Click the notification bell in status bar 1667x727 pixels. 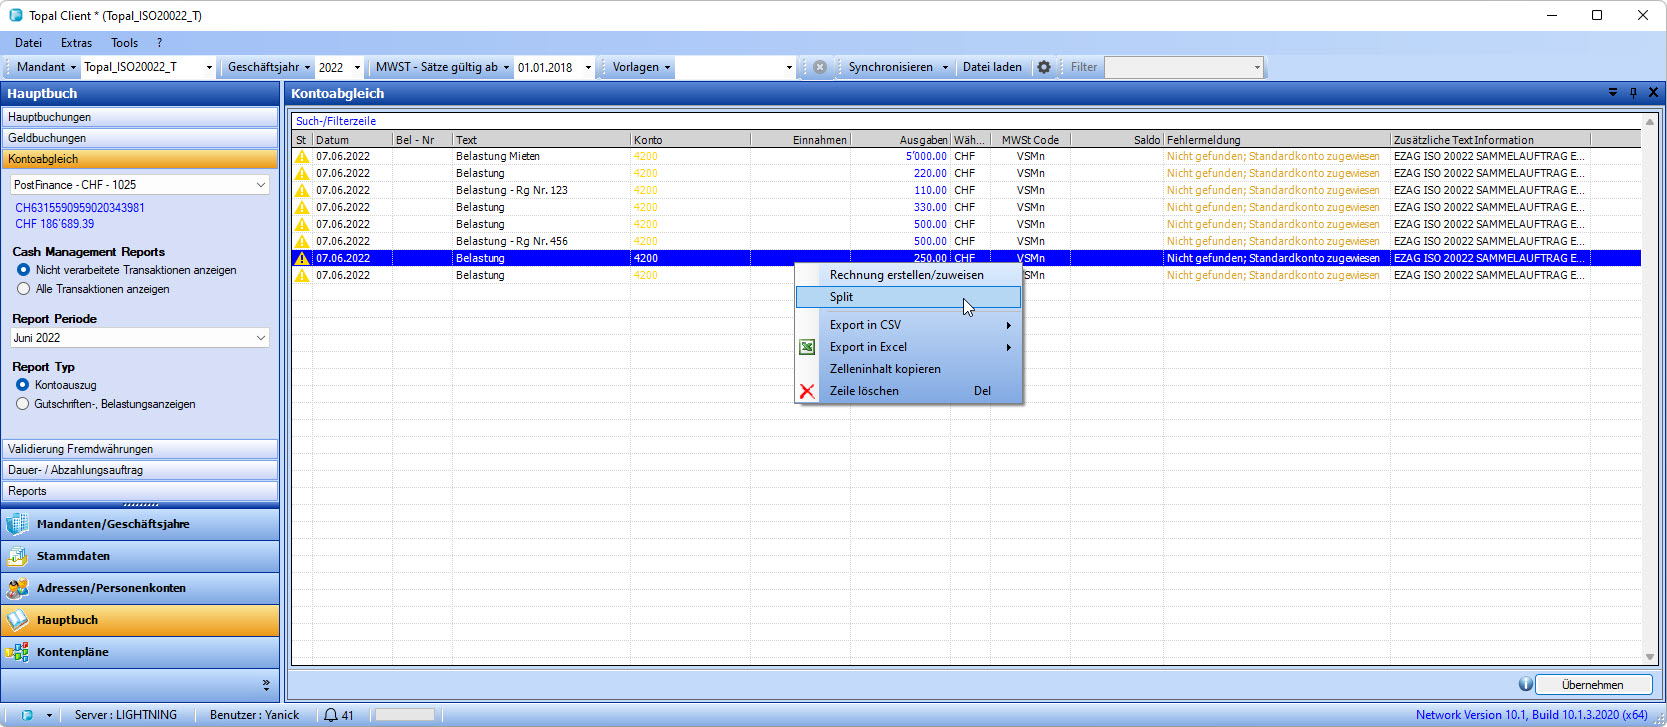pyautogui.click(x=331, y=715)
